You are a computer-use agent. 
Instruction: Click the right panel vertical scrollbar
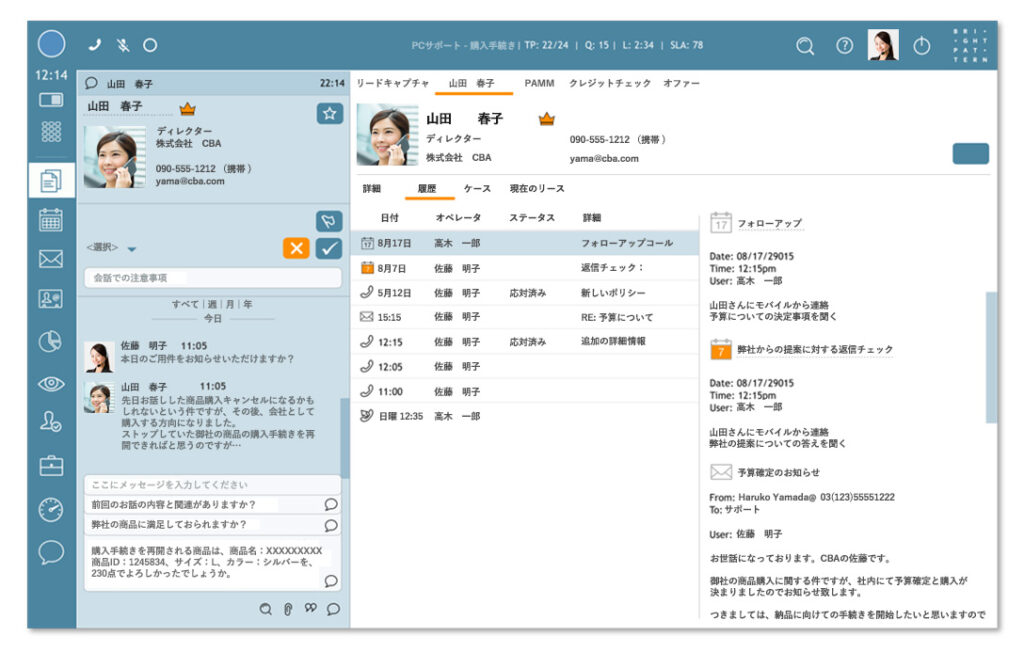pos(991,357)
